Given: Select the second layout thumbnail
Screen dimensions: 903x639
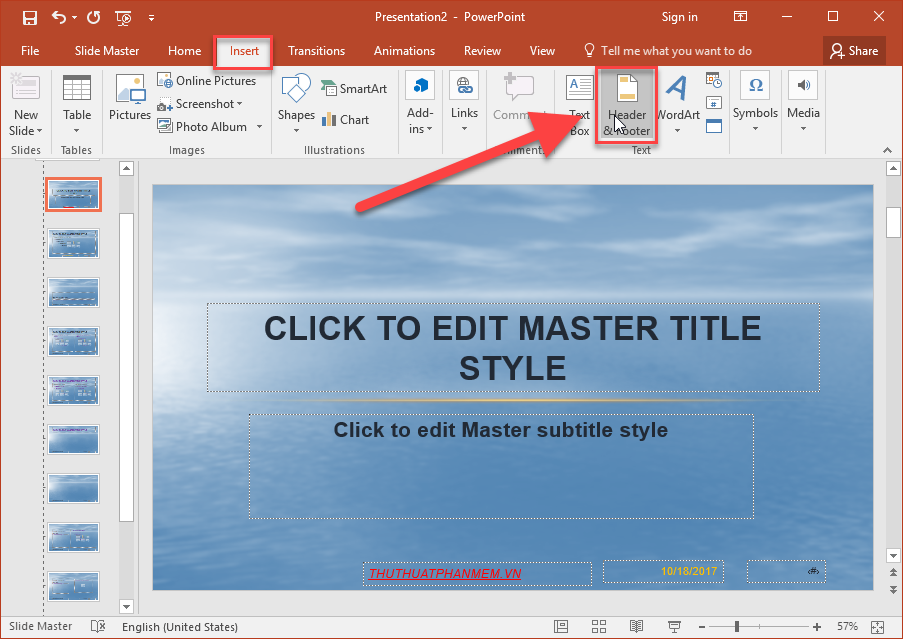Looking at the screenshot, I should click(x=73, y=244).
